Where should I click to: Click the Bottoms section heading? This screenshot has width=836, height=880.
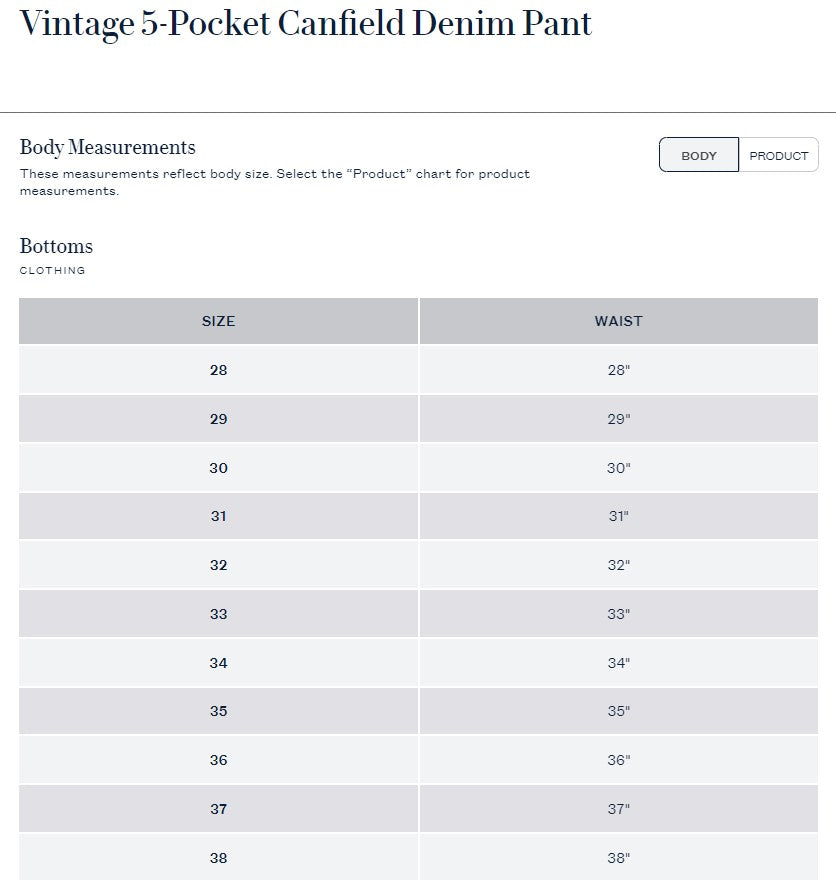point(56,246)
